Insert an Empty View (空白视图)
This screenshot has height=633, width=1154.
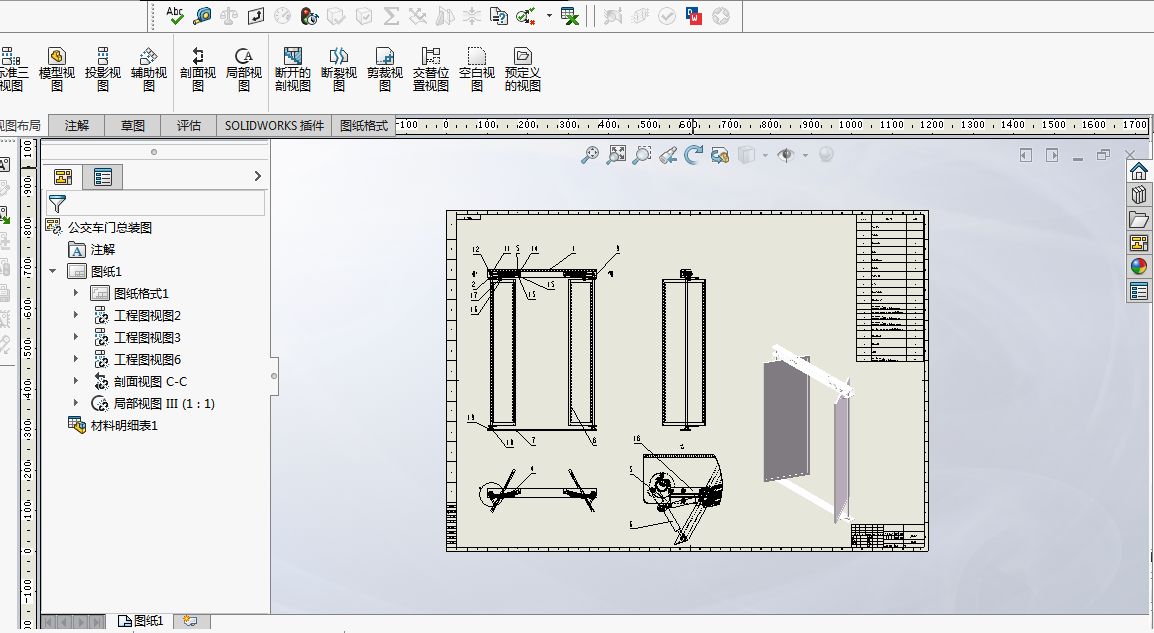(477, 69)
